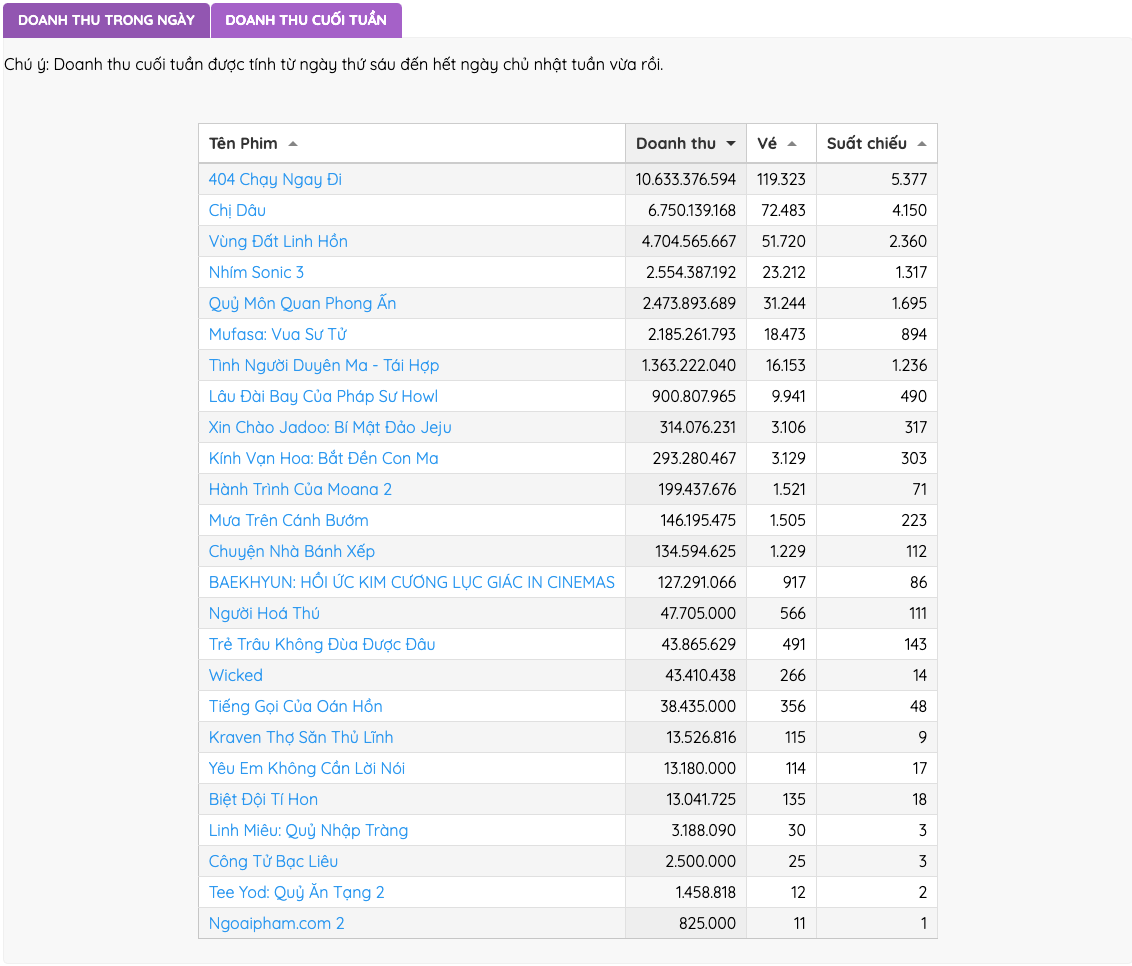
Task: Click Vùng Đất Linh Hồn link
Action: [278, 242]
